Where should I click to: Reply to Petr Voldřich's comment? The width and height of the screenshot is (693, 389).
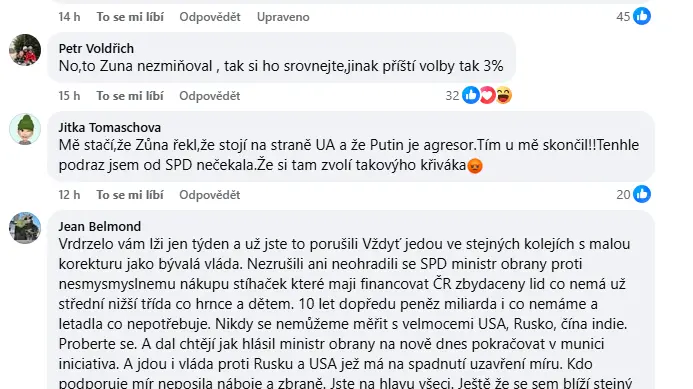pos(209,95)
